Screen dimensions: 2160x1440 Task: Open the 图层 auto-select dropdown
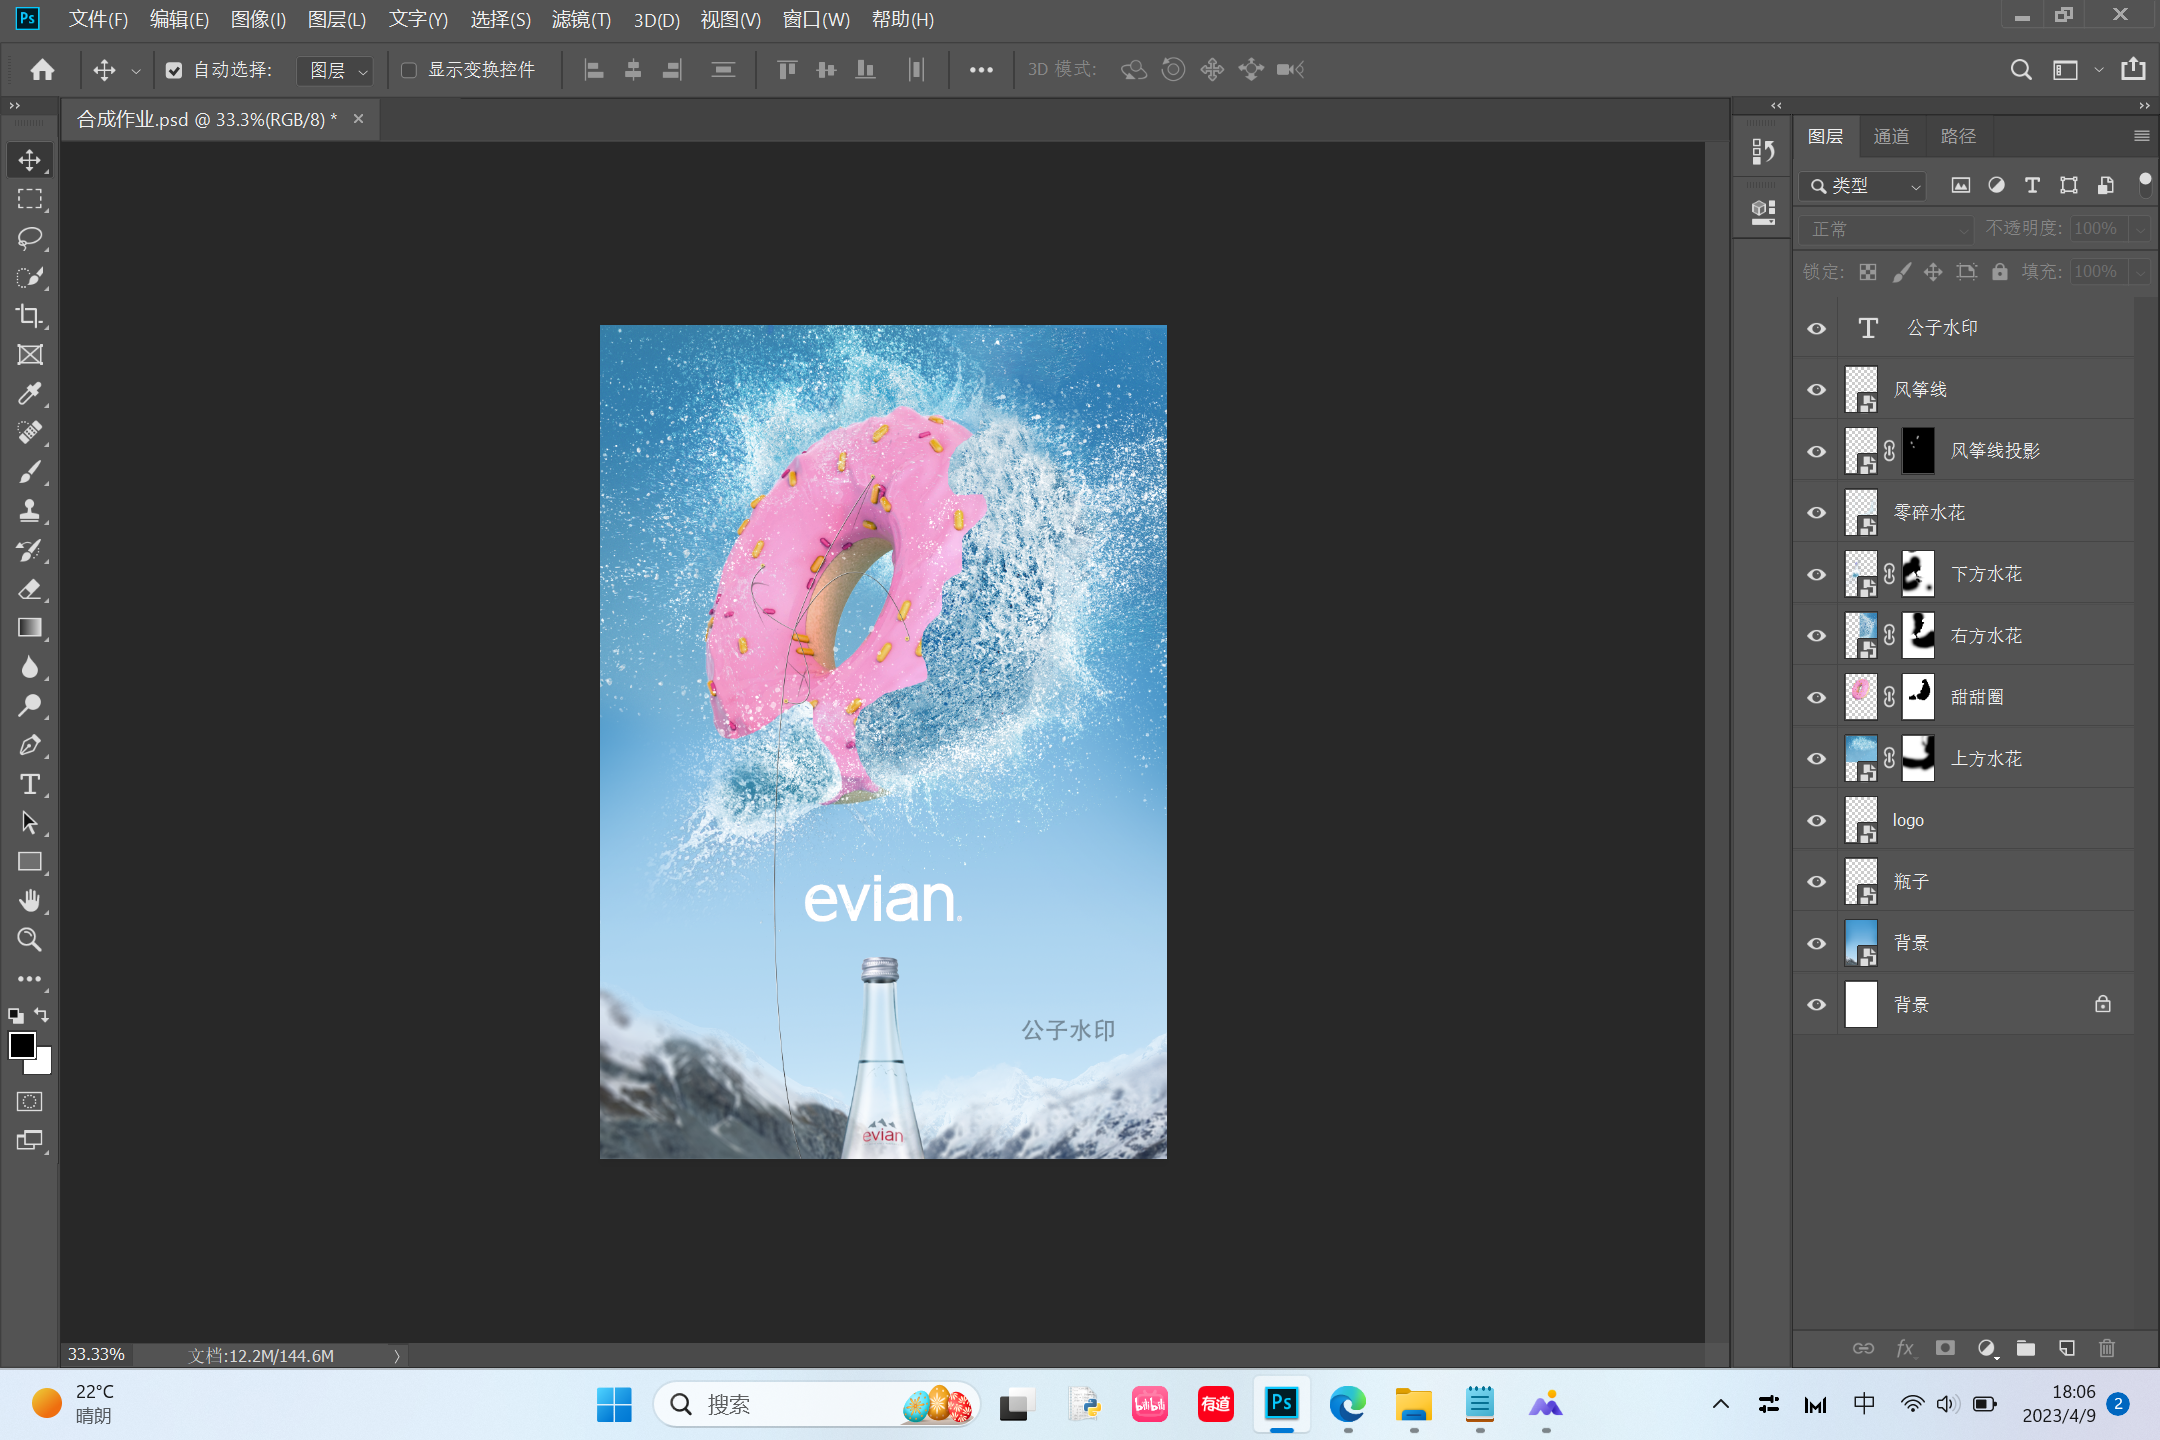coord(336,70)
